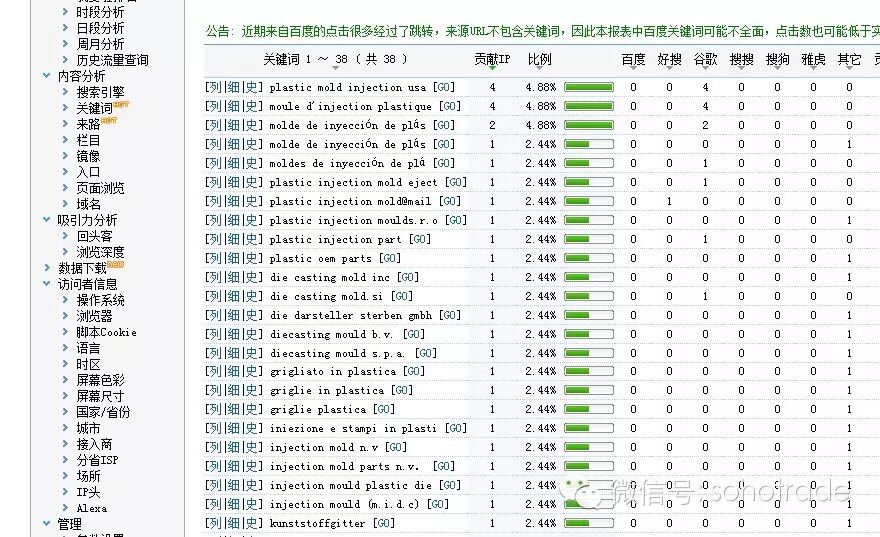Open 城市 in the sidebar
The width and height of the screenshot is (880, 537).
click(88, 428)
